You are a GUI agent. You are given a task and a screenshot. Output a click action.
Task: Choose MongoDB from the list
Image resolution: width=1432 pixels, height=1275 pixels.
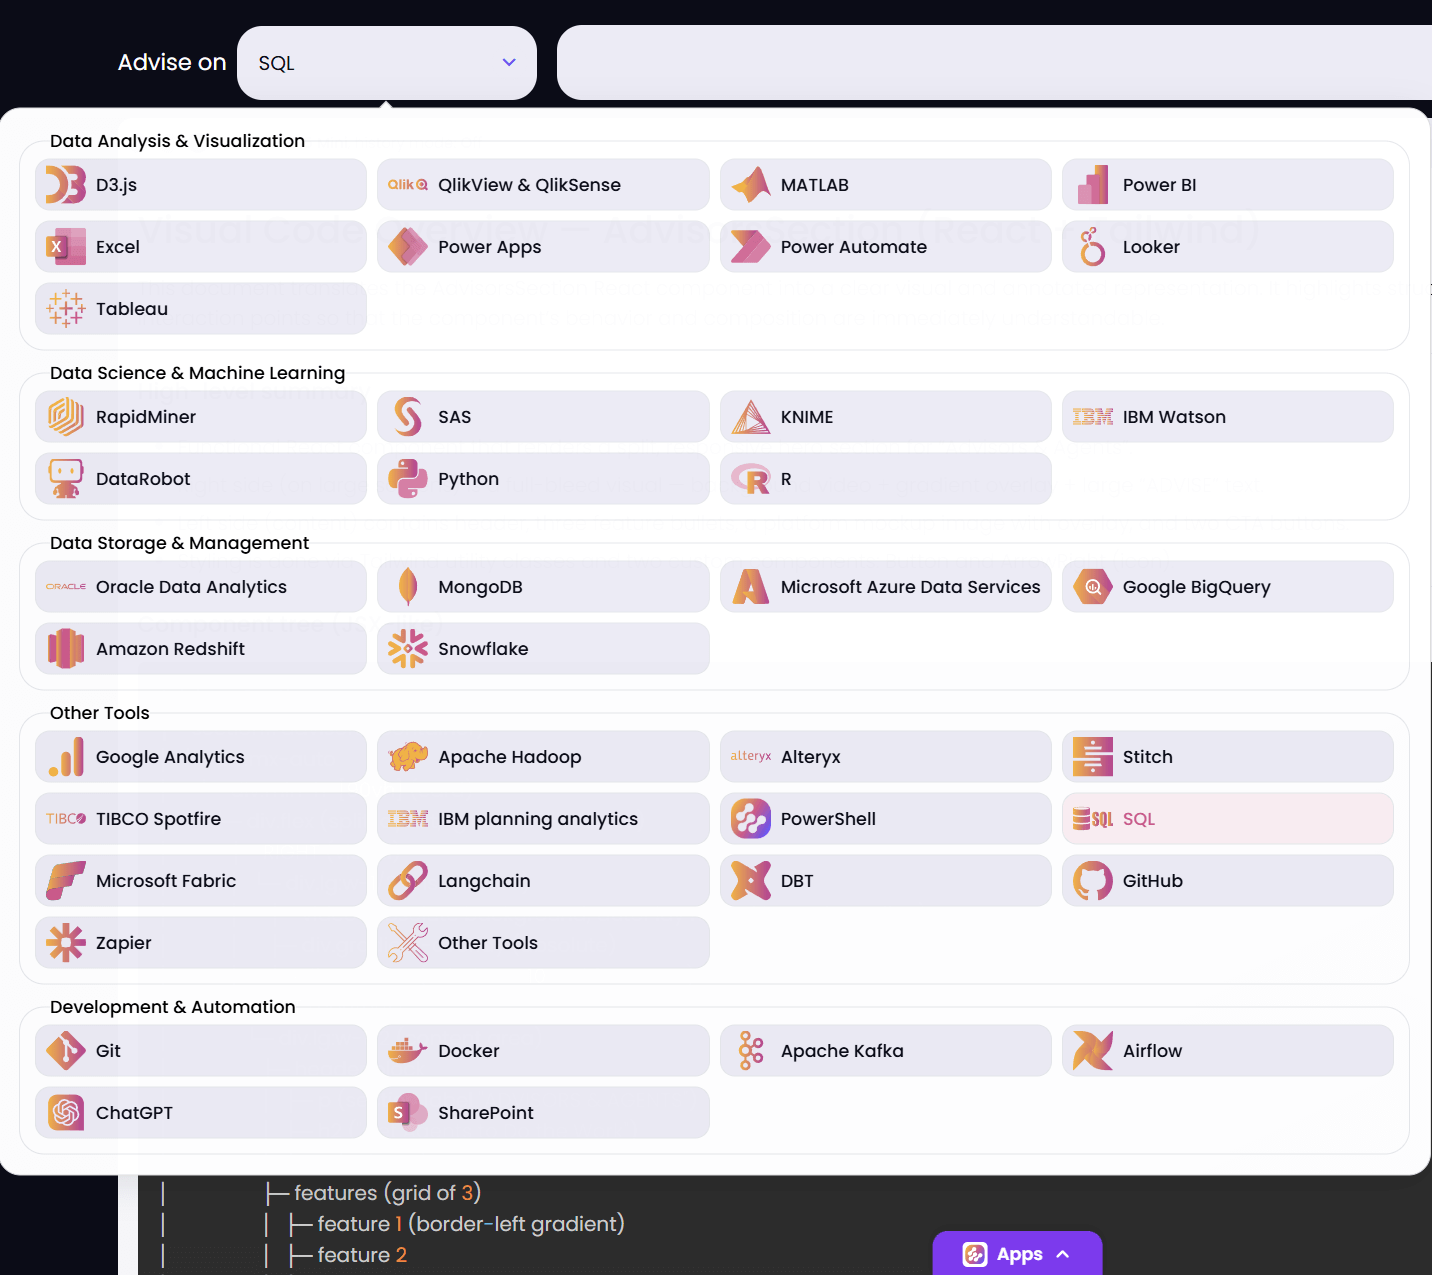tap(542, 587)
